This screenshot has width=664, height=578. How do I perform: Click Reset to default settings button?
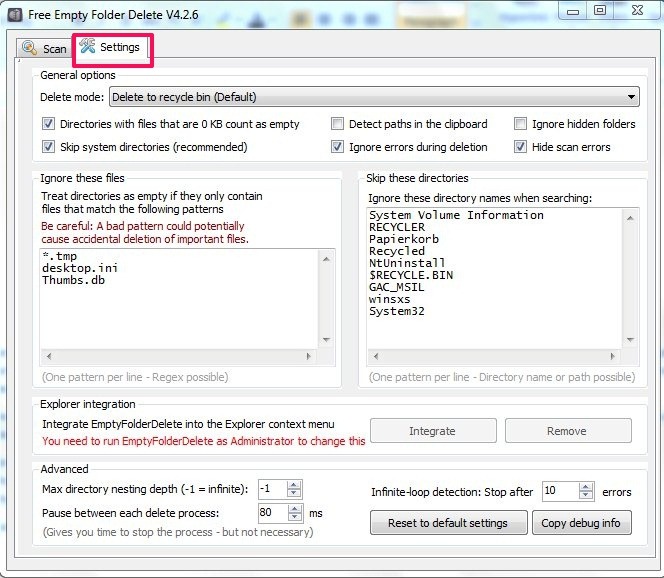coord(448,523)
